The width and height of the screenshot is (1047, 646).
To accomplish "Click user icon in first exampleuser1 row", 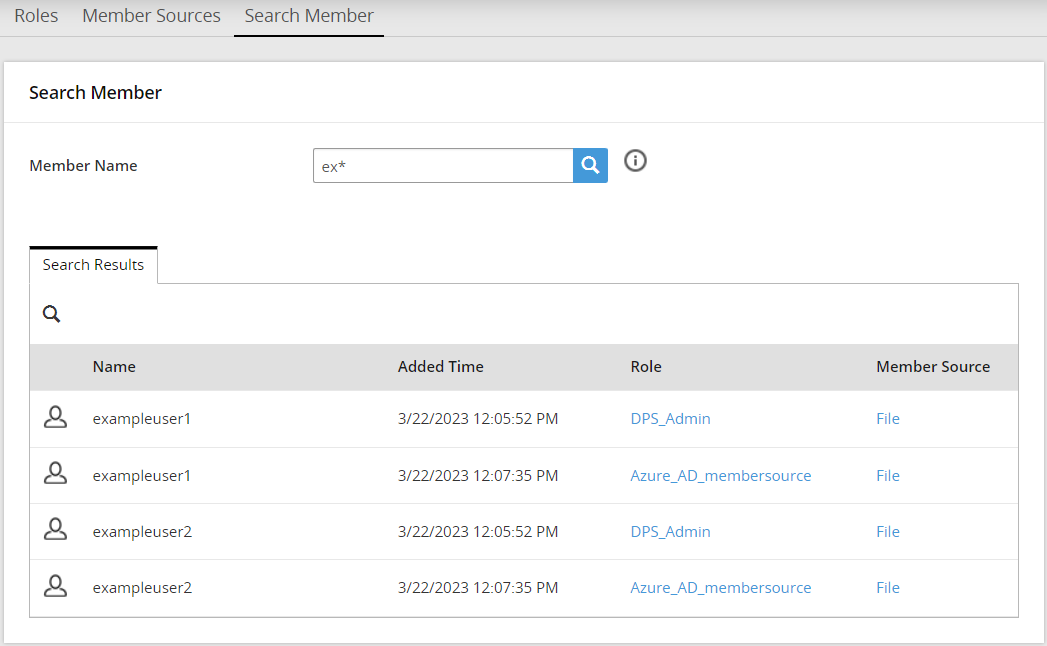I will [56, 418].
